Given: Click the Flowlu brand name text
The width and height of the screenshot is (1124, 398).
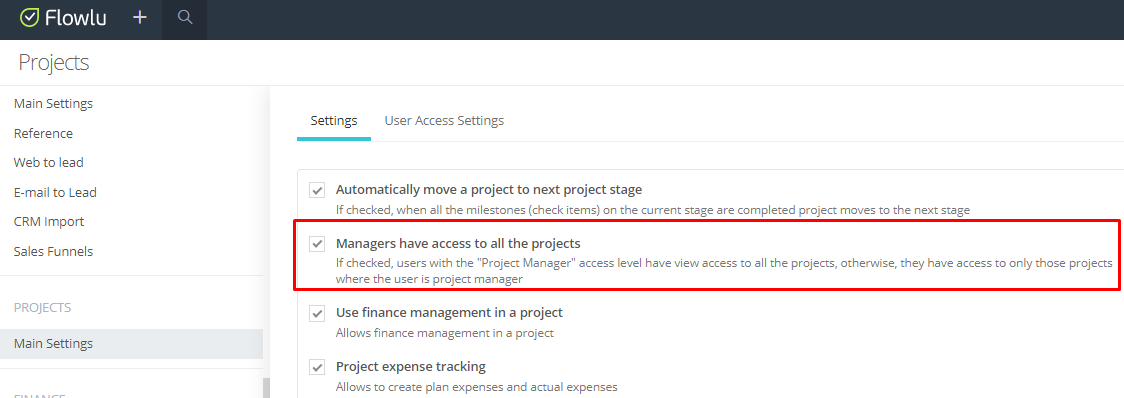Looking at the screenshot, I should pyautogui.click(x=75, y=18).
